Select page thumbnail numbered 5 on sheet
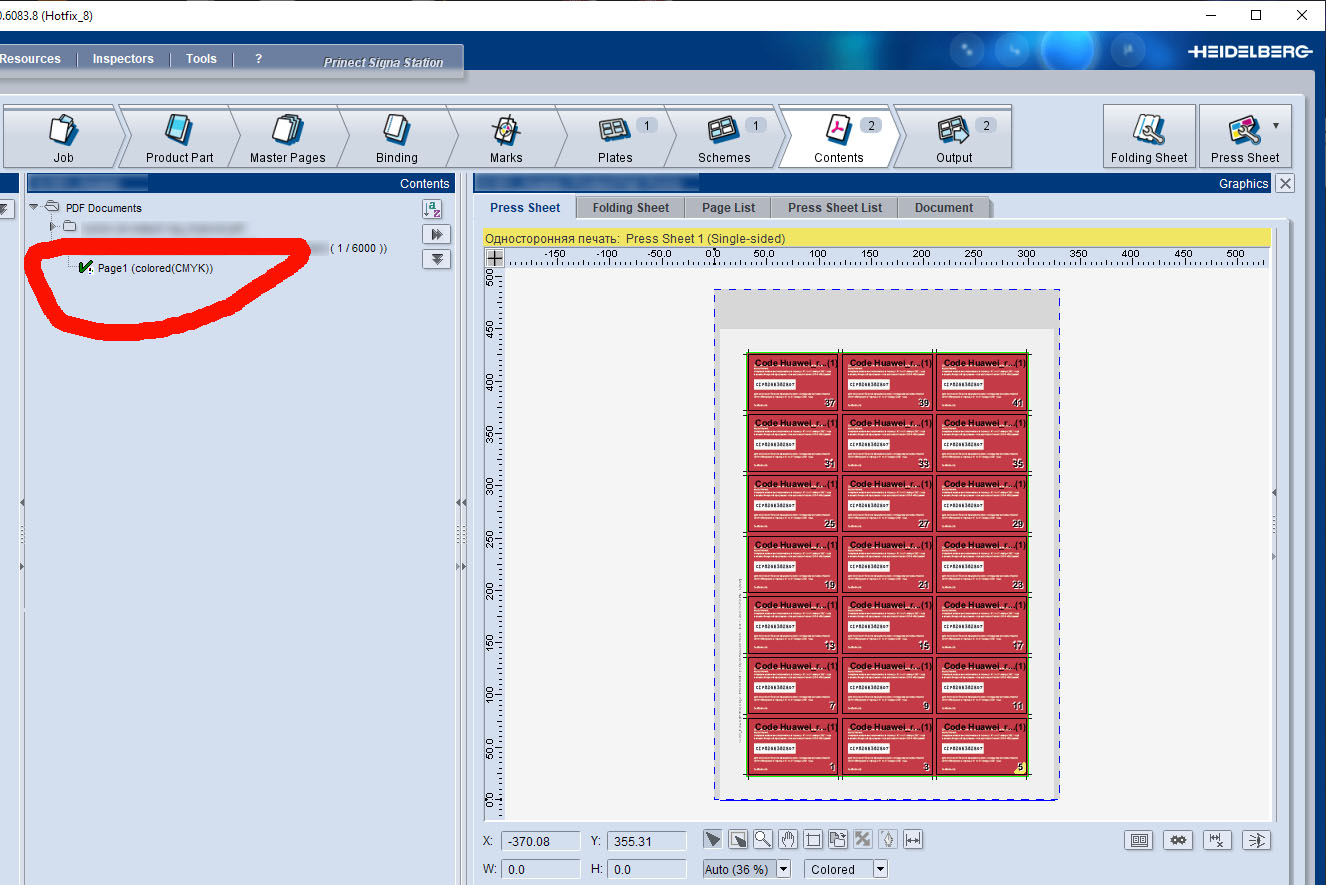Screen dimensions: 1326x885 tap(982, 746)
